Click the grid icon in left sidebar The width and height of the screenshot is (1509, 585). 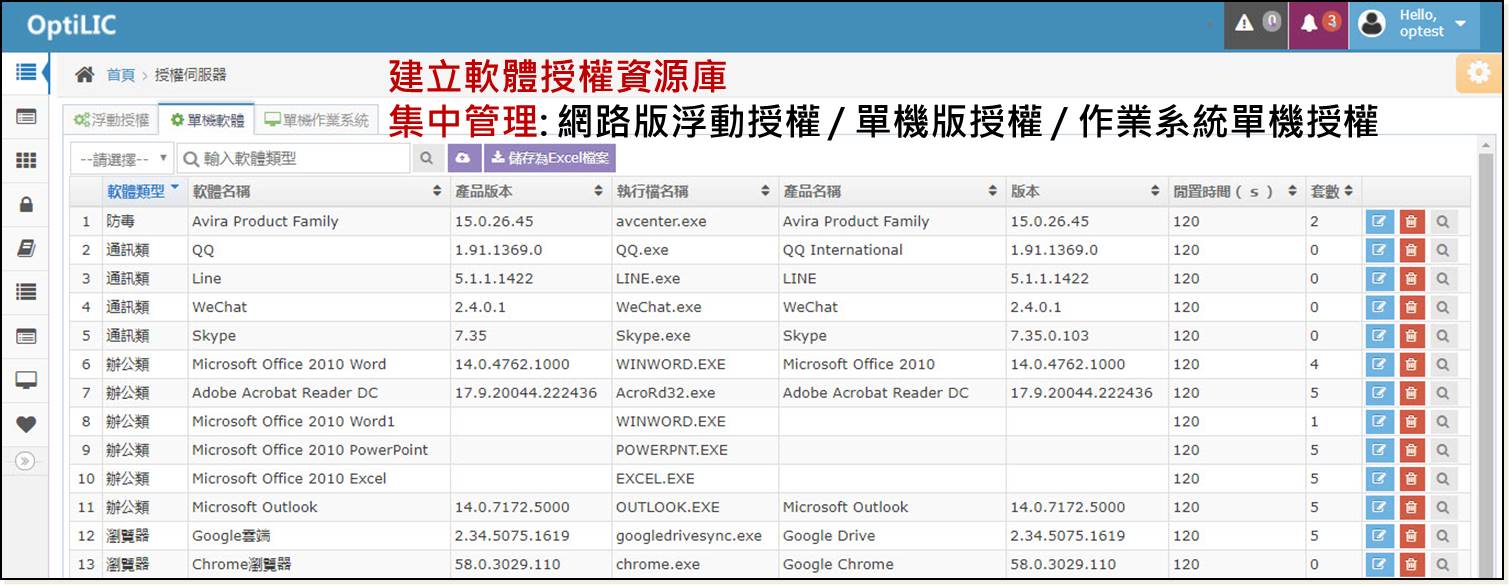pos(26,161)
